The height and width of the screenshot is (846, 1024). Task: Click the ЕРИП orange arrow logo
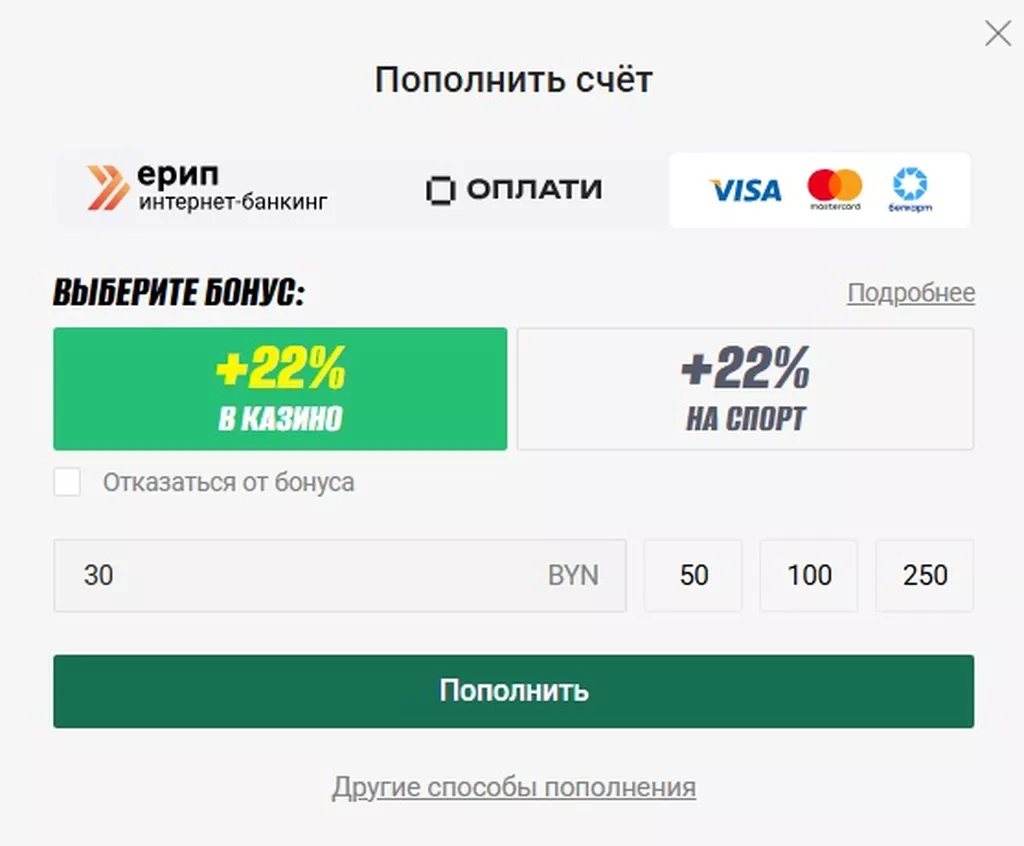[x=107, y=188]
